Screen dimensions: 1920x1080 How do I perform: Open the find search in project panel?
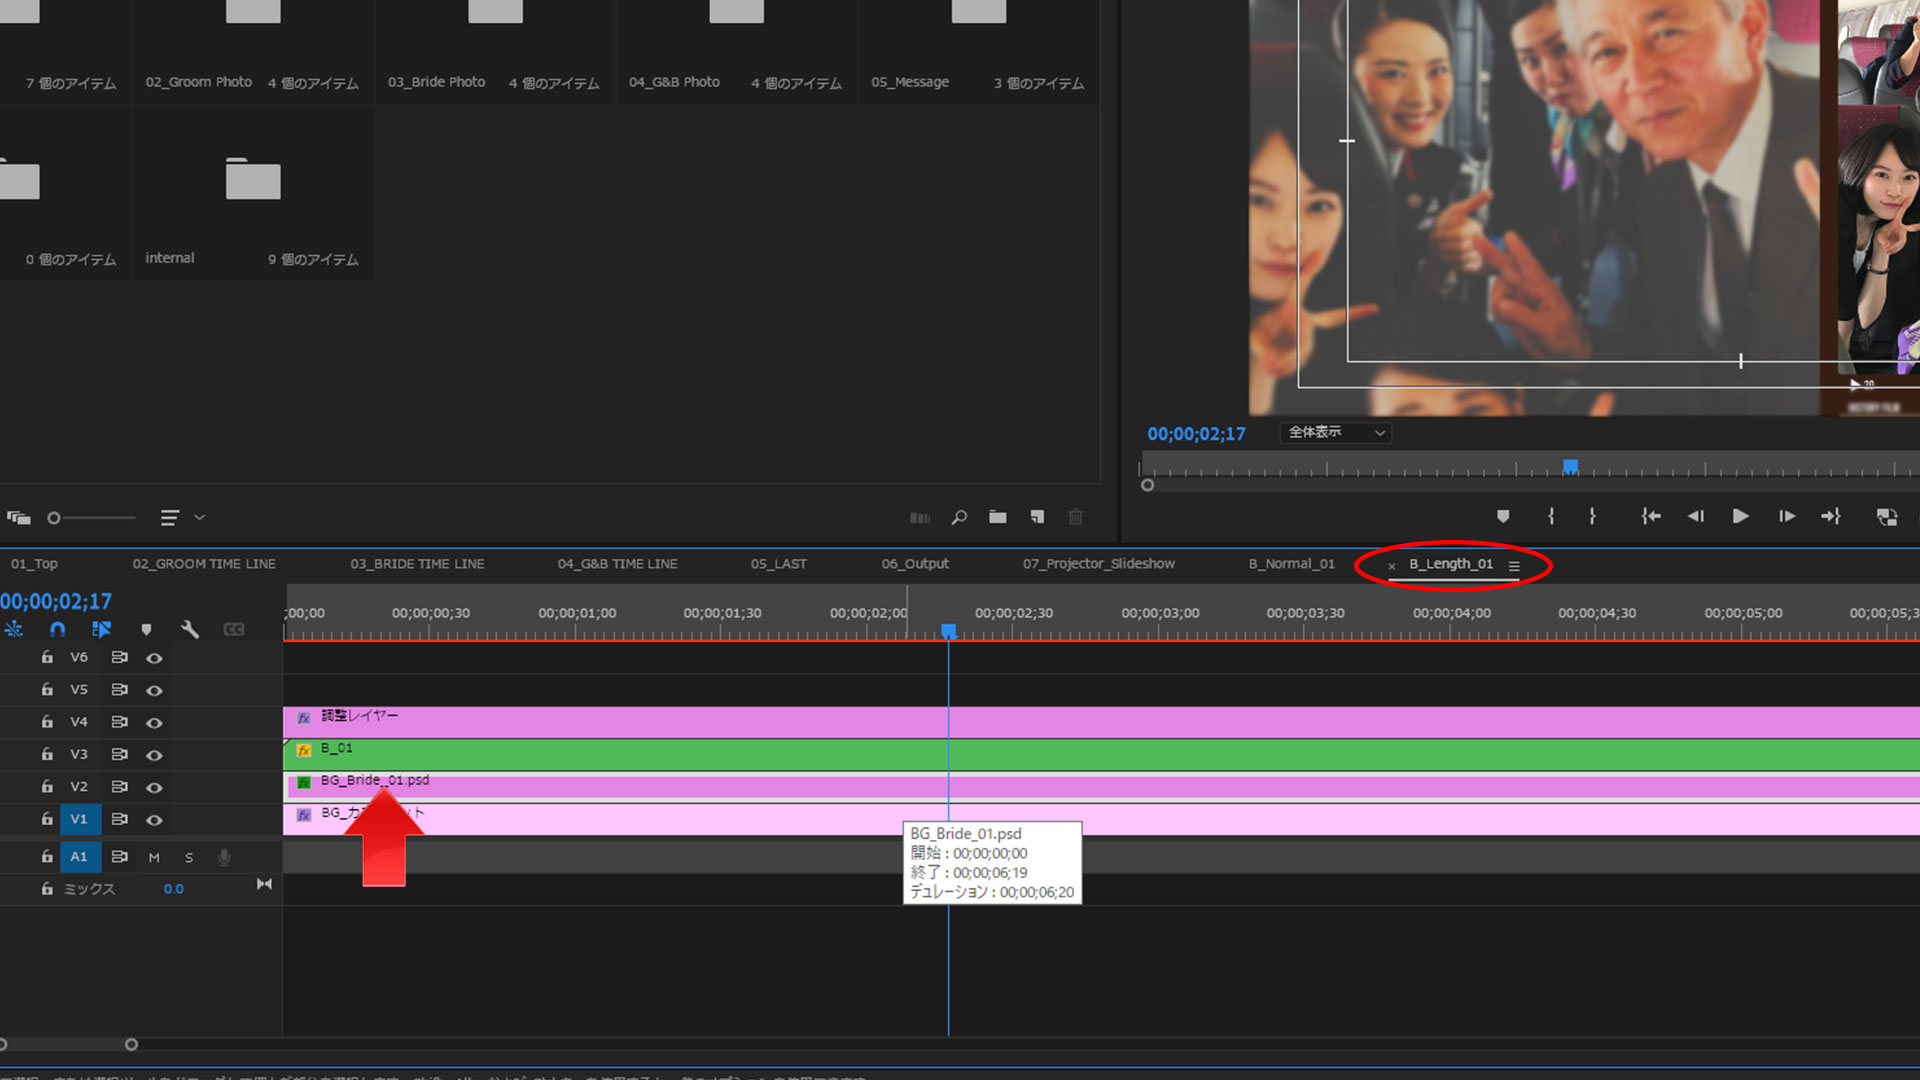click(959, 517)
